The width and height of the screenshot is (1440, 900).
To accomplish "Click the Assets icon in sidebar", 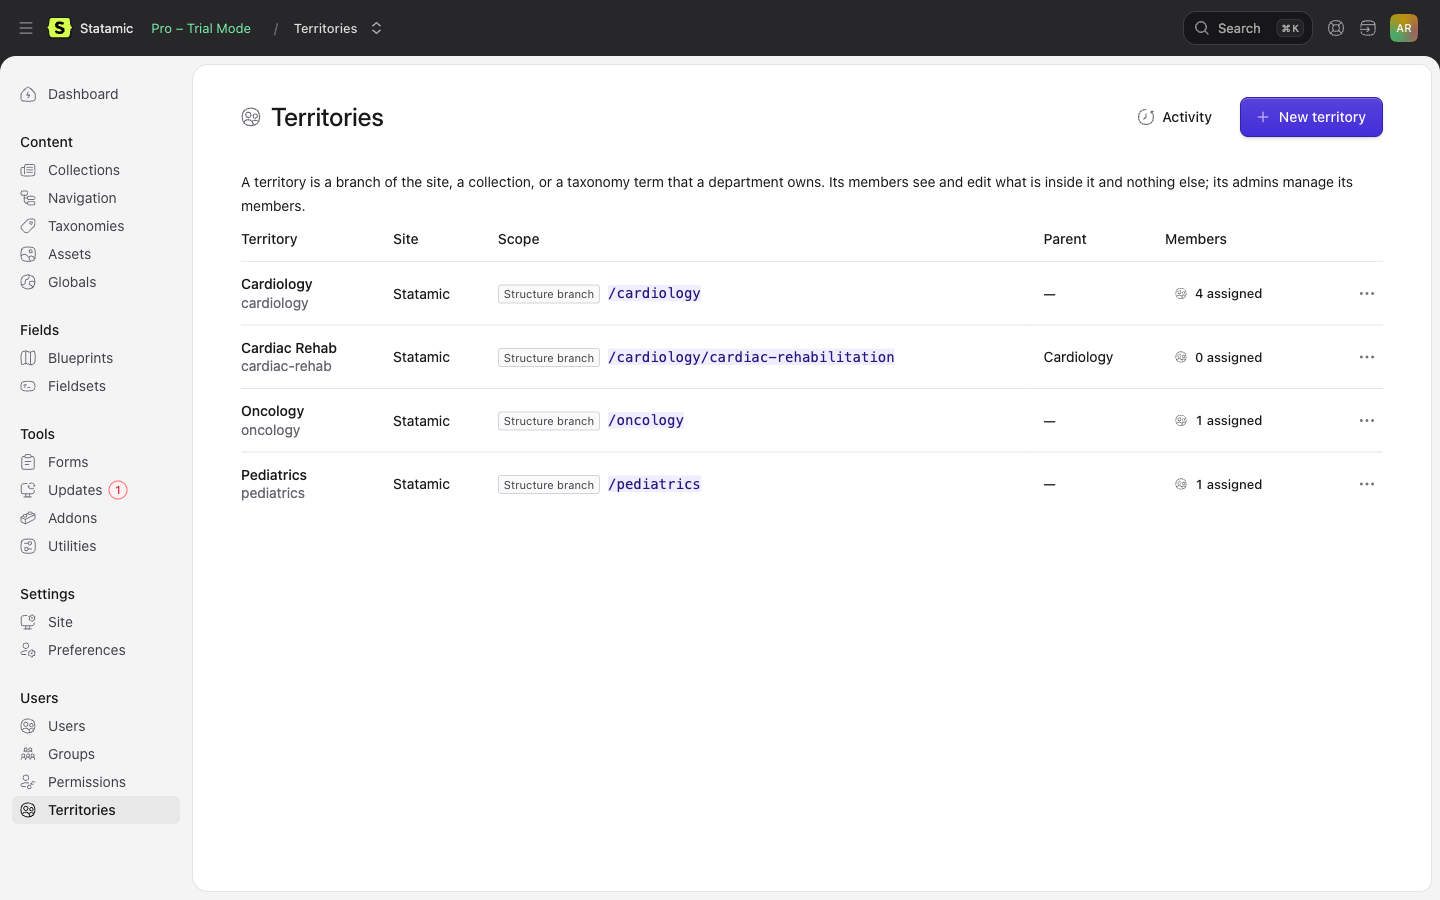I will [x=28, y=254].
